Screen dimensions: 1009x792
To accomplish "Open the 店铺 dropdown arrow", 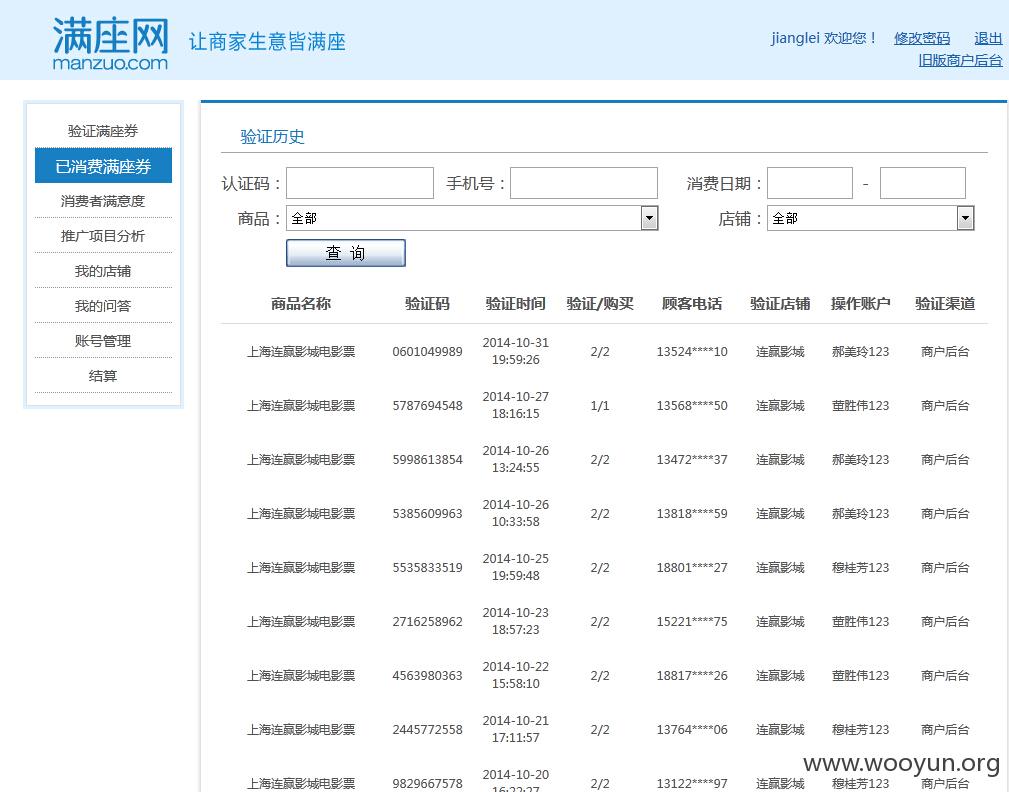I will point(965,218).
